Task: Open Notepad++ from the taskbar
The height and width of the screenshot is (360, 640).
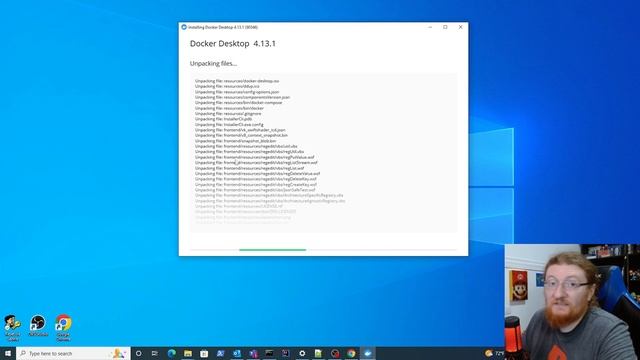Action: click(318, 353)
